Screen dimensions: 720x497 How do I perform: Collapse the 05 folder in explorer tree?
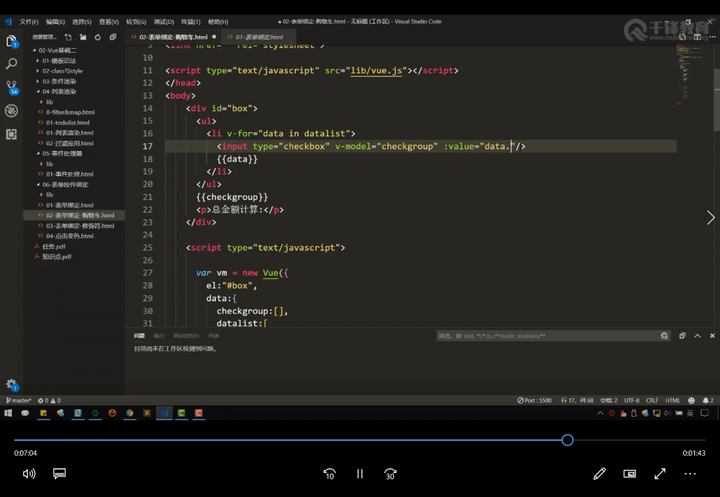tap(60, 153)
